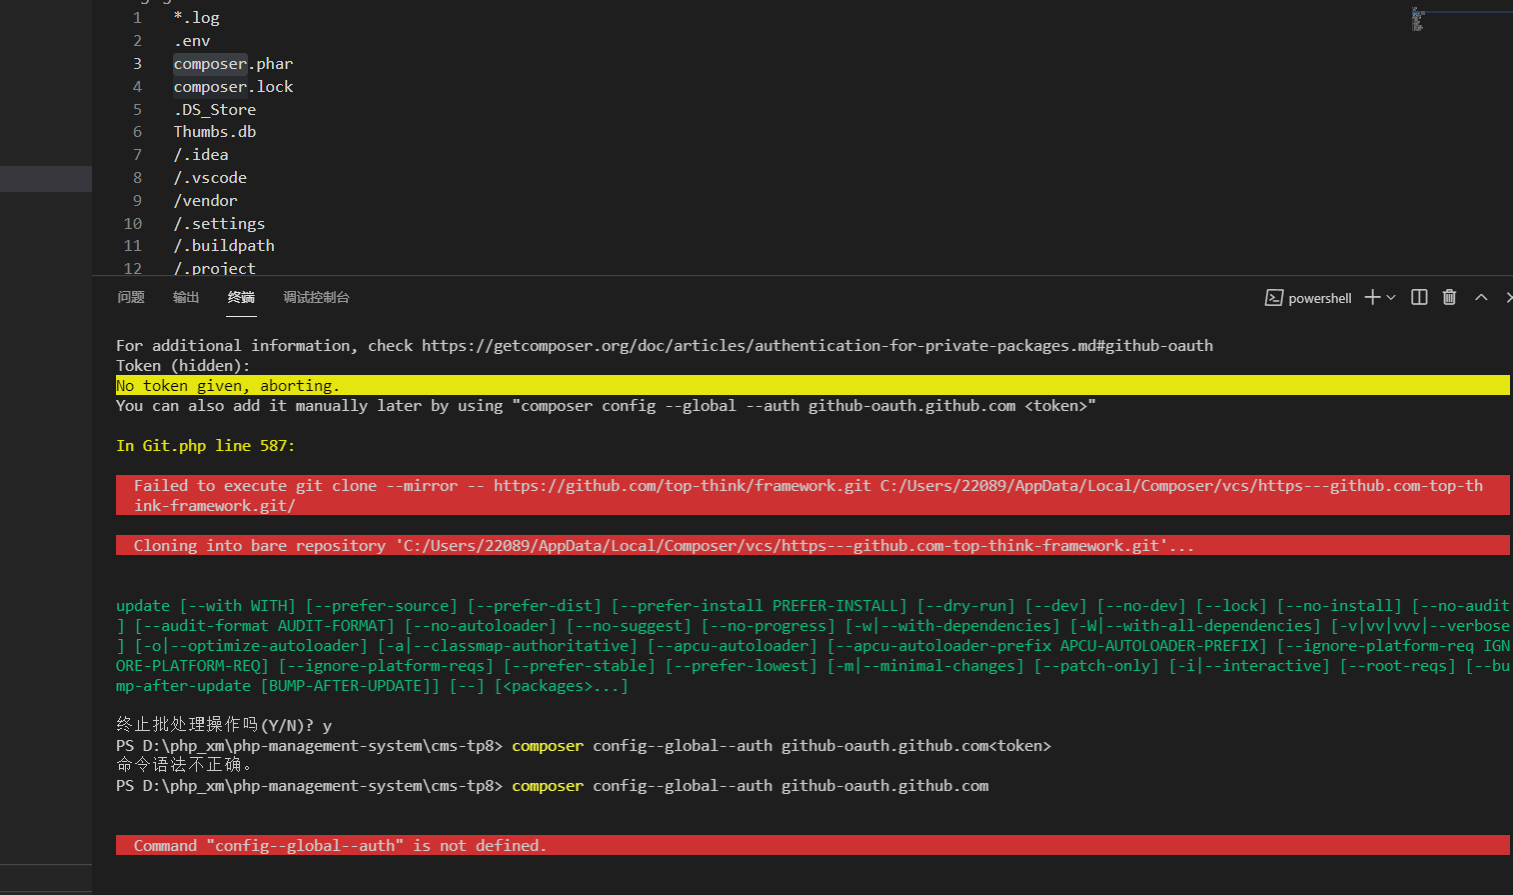Click the /vendor entry in the gitignore file
The height and width of the screenshot is (895, 1513).
[205, 200]
